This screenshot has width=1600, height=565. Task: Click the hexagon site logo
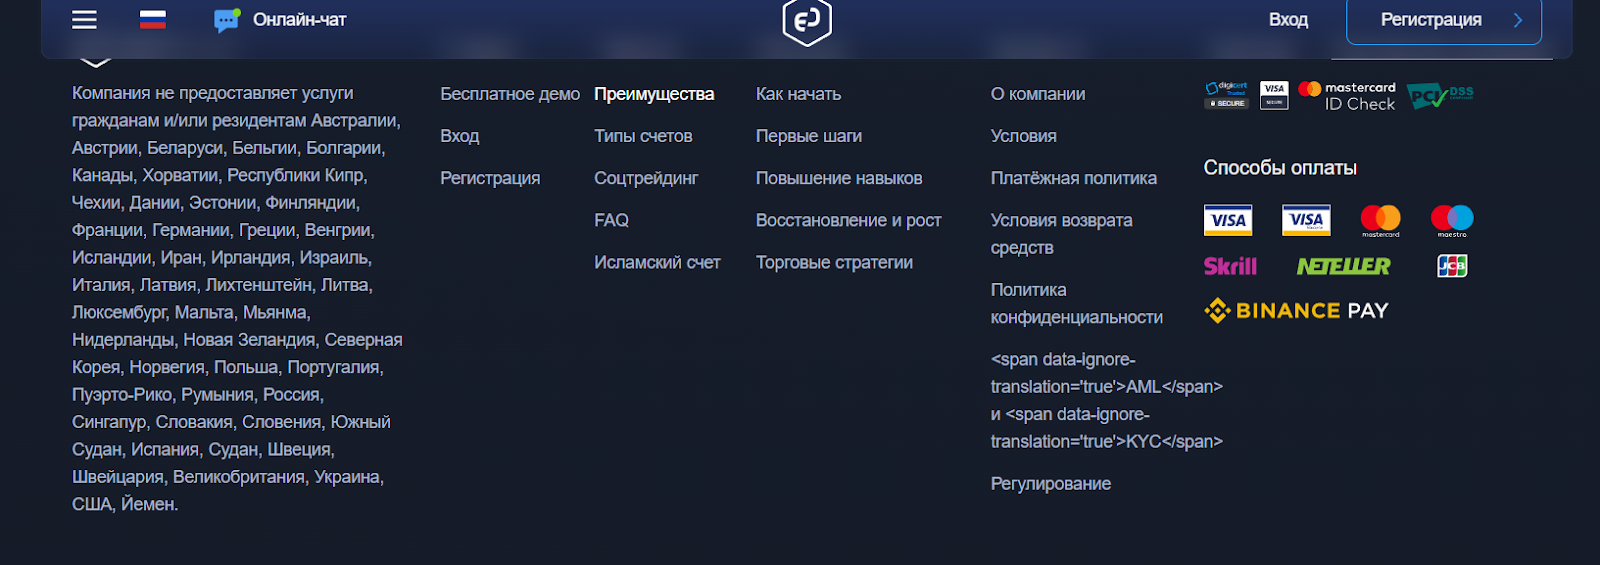tap(807, 21)
